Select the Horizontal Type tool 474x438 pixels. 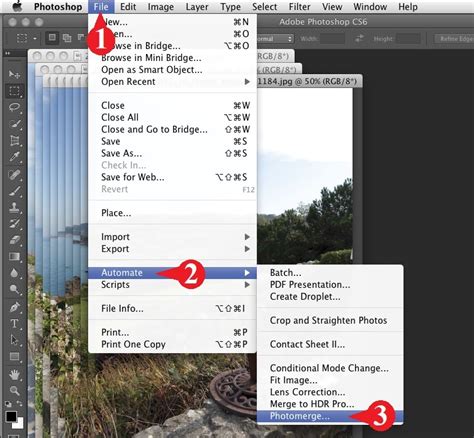click(14, 323)
